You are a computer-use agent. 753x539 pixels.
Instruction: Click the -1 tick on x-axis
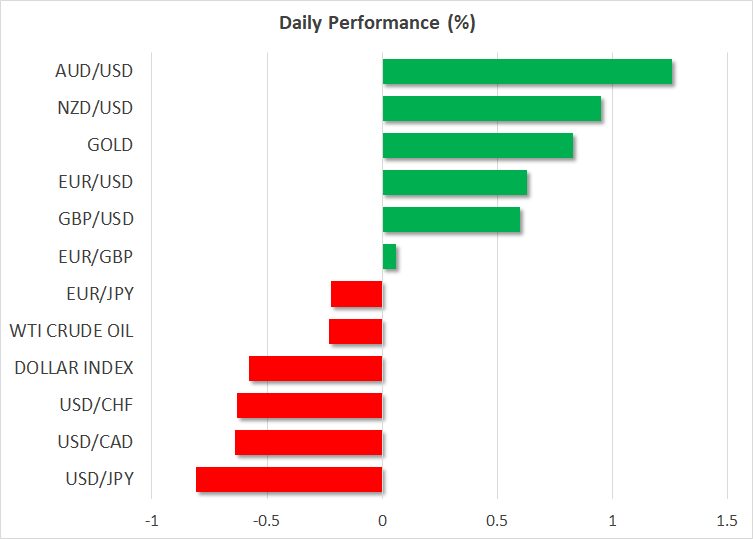(151, 521)
